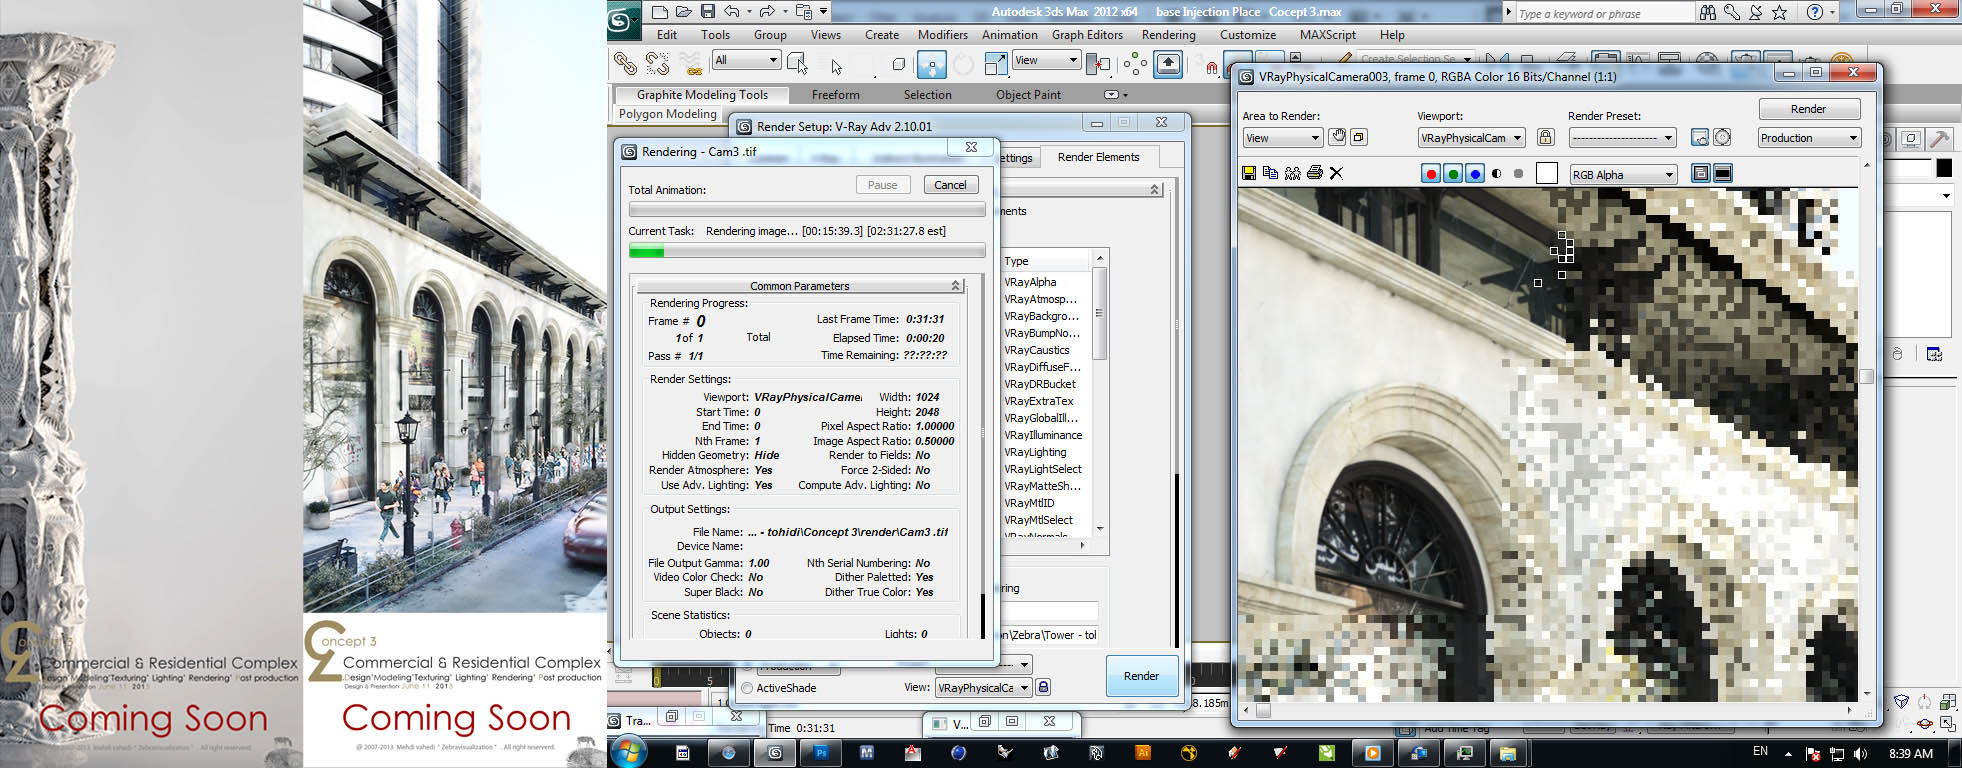Open the Graph Editors menu
This screenshot has width=1962, height=768.
pyautogui.click(x=1087, y=35)
